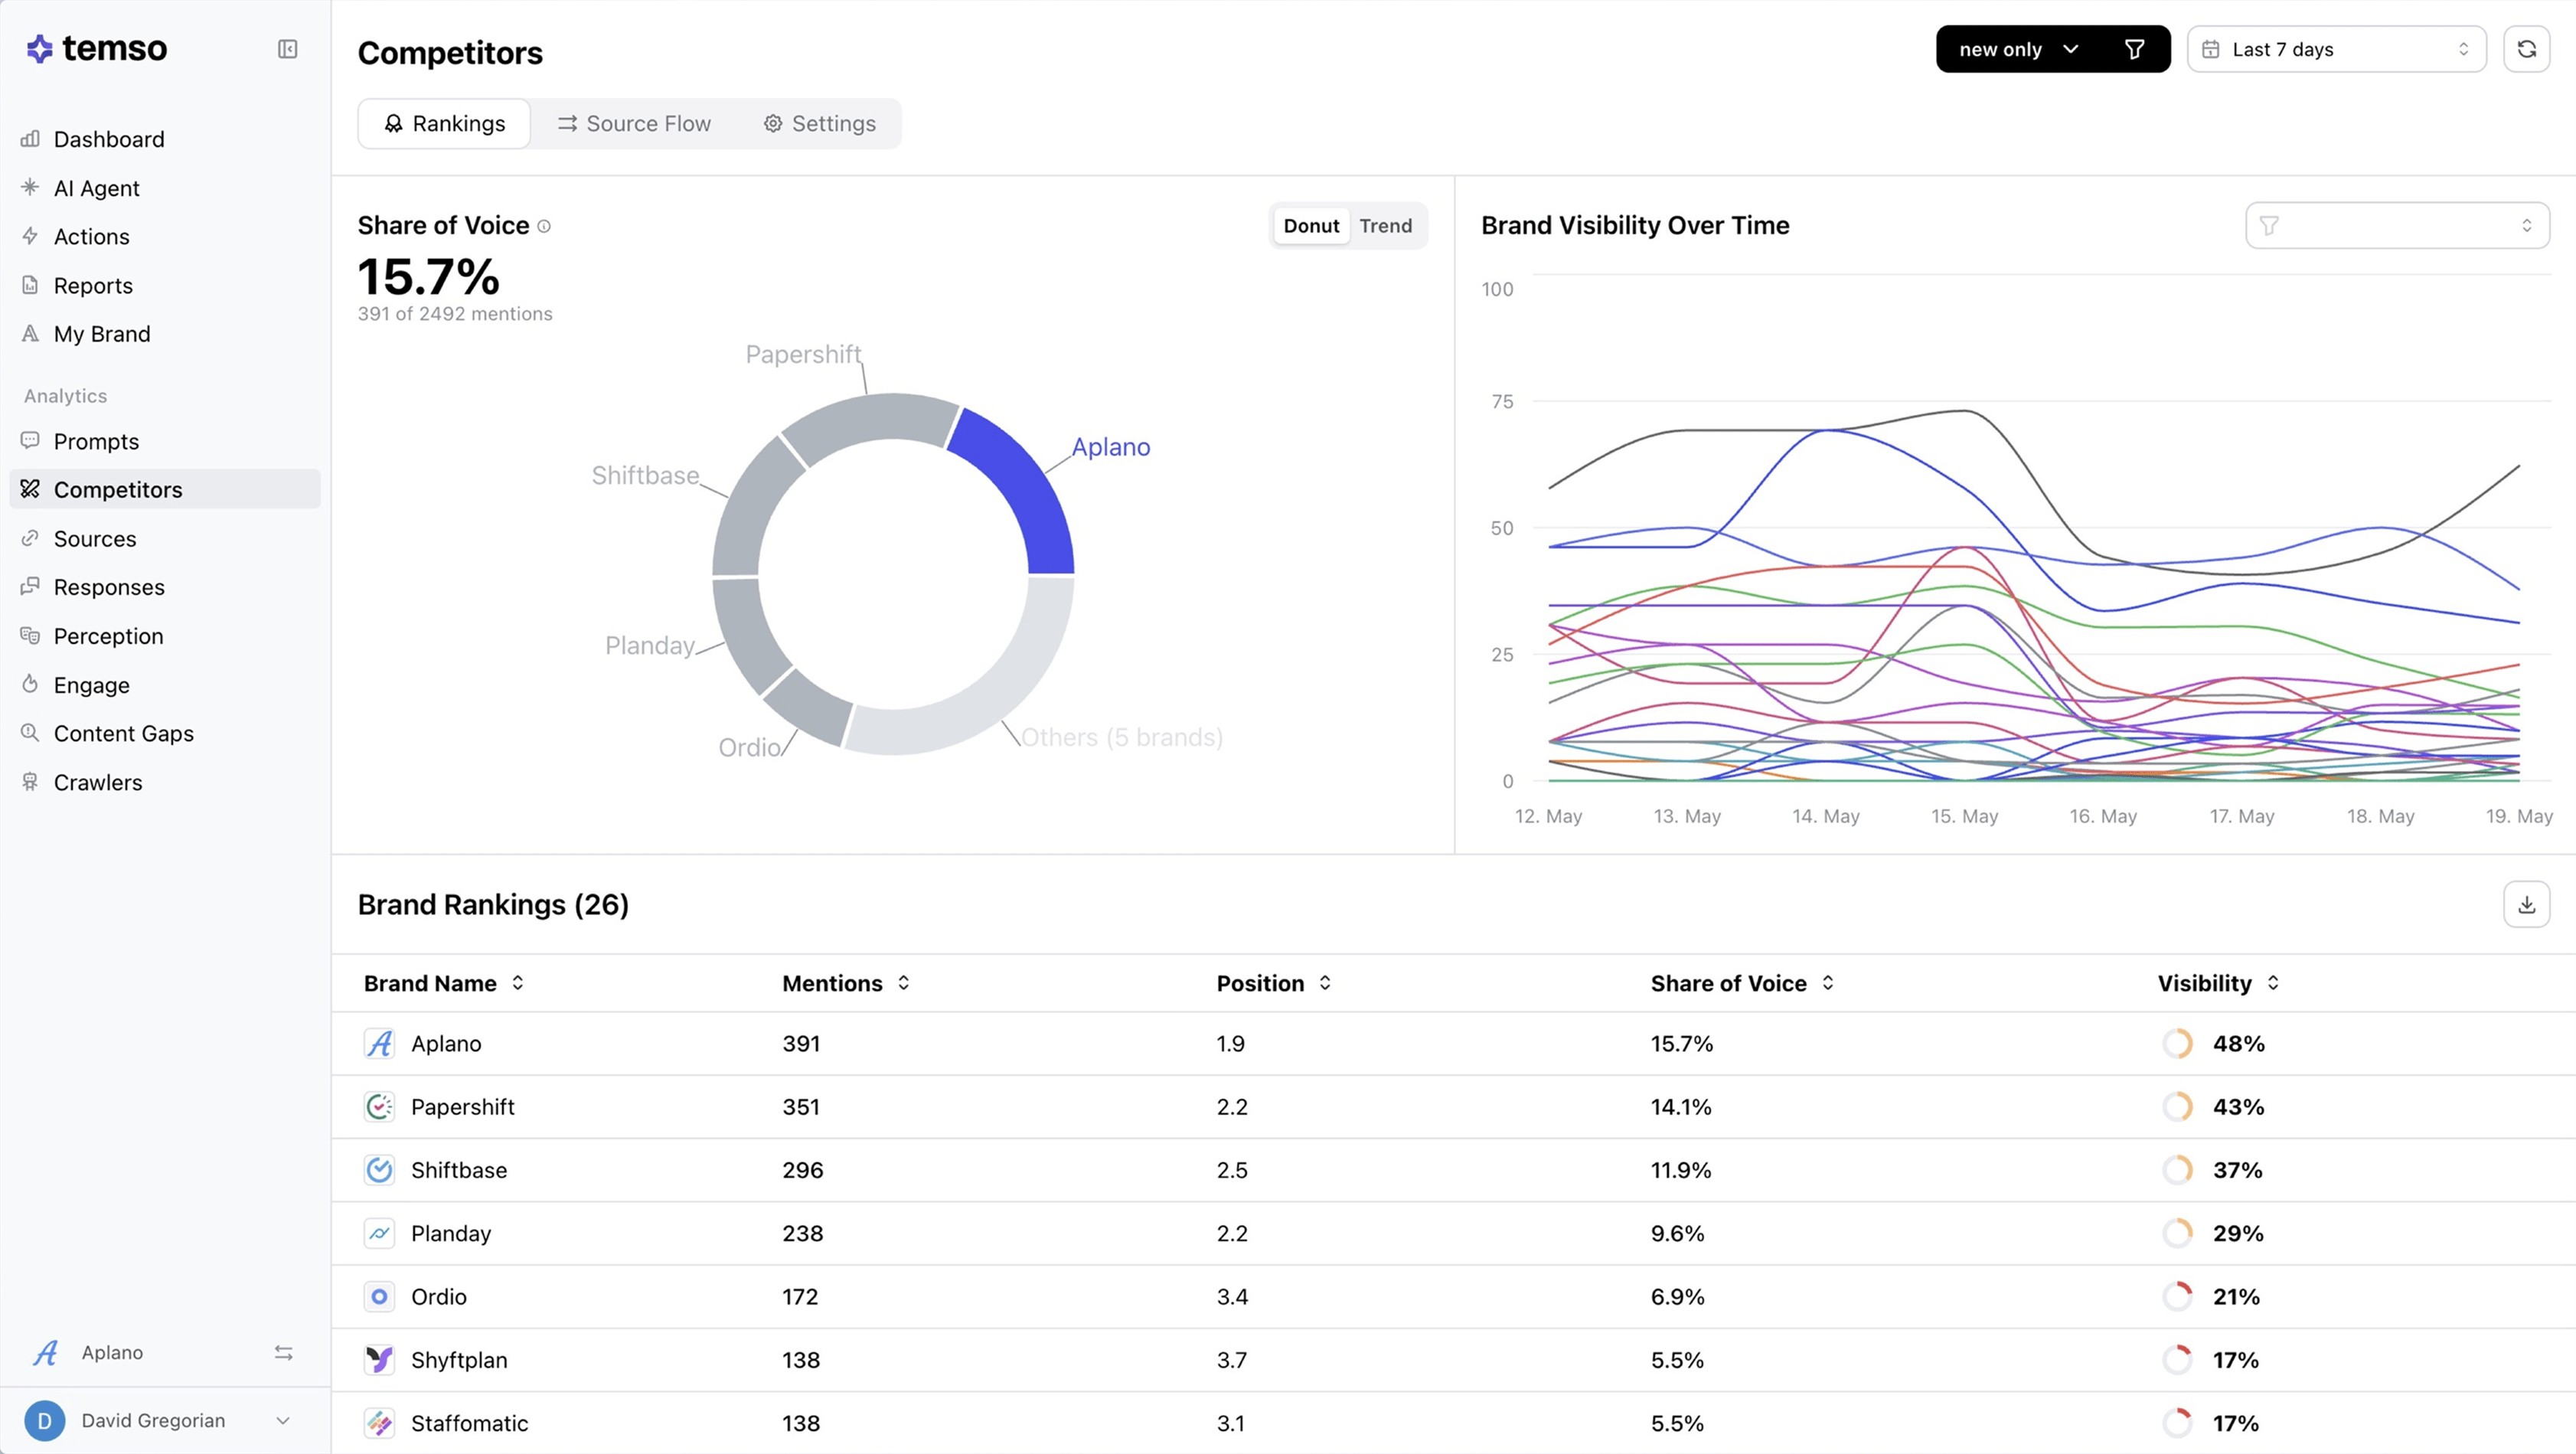Click Aplano visibility 48% ring
This screenshot has height=1454, width=2576.
click(x=2177, y=1043)
